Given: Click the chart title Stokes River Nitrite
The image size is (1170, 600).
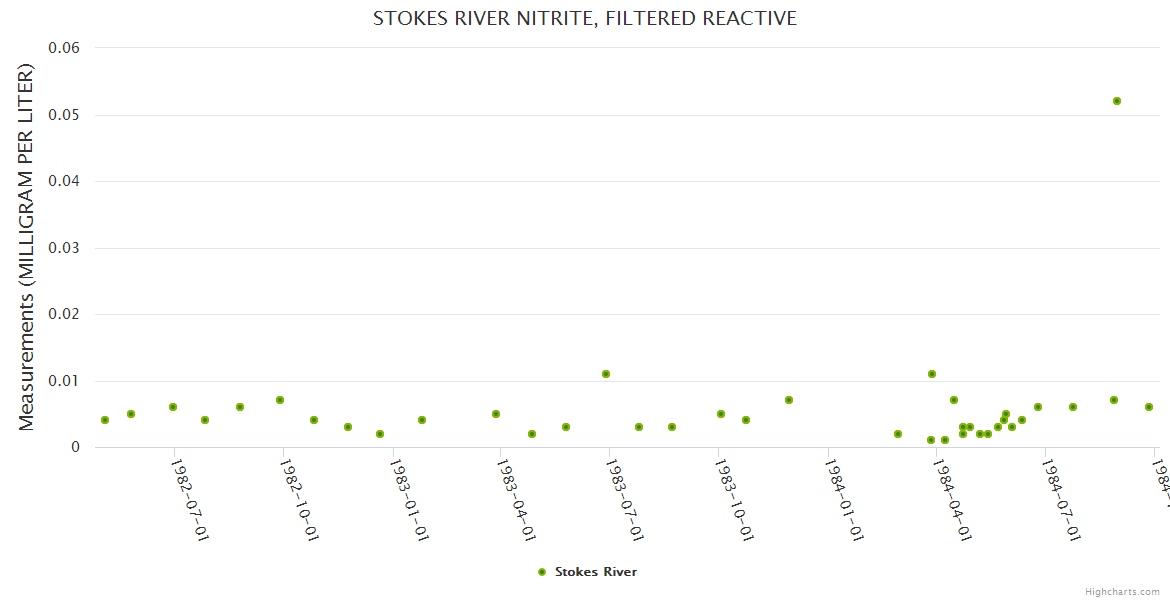Looking at the screenshot, I should [585, 19].
